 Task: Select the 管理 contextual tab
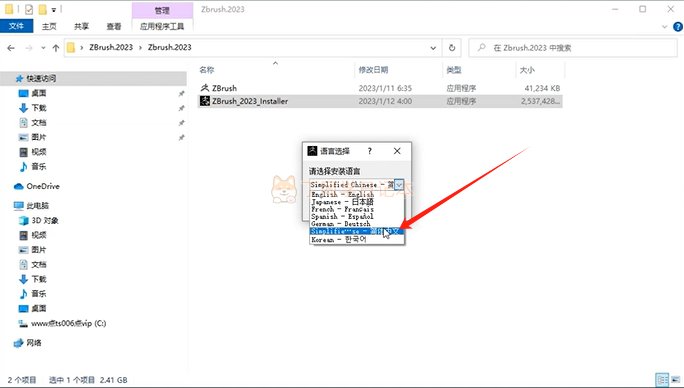(x=162, y=10)
